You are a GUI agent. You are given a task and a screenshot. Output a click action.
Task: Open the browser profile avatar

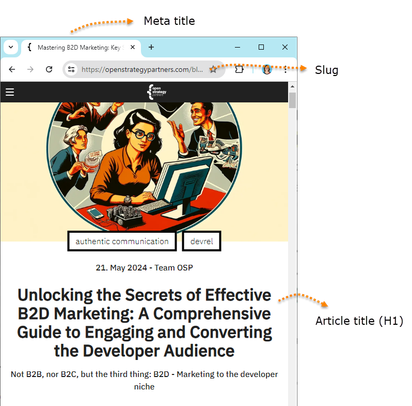point(267,69)
